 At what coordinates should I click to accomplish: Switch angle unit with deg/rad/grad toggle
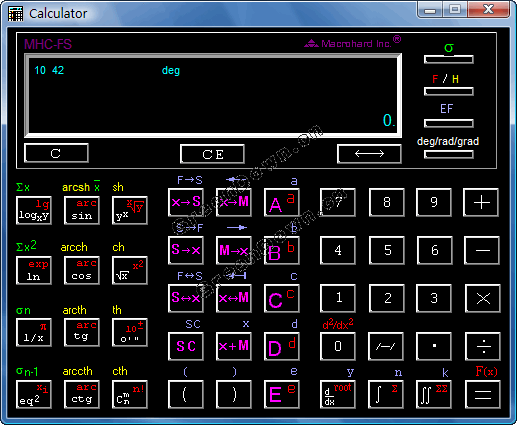coord(449,154)
